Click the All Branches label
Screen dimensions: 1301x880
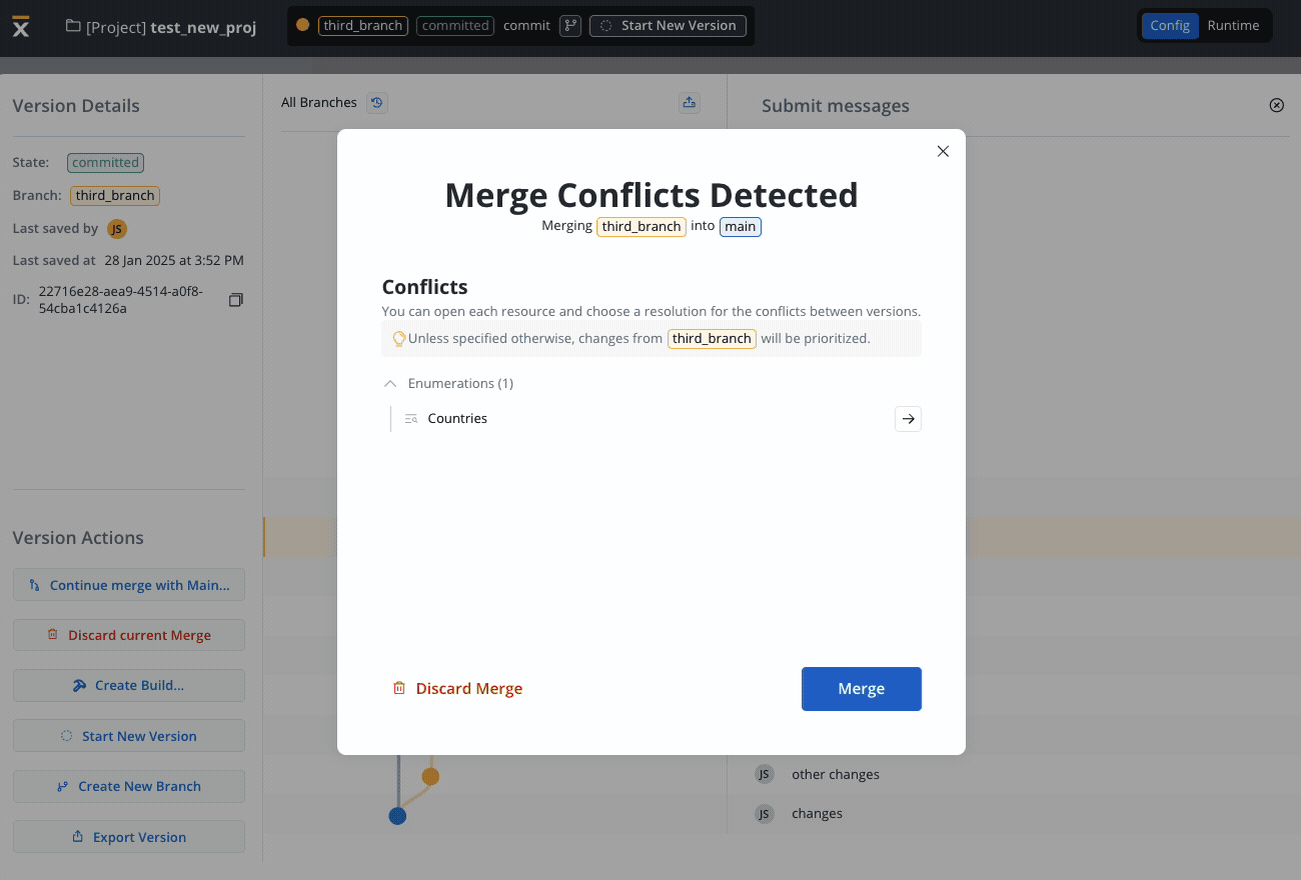[x=319, y=102]
